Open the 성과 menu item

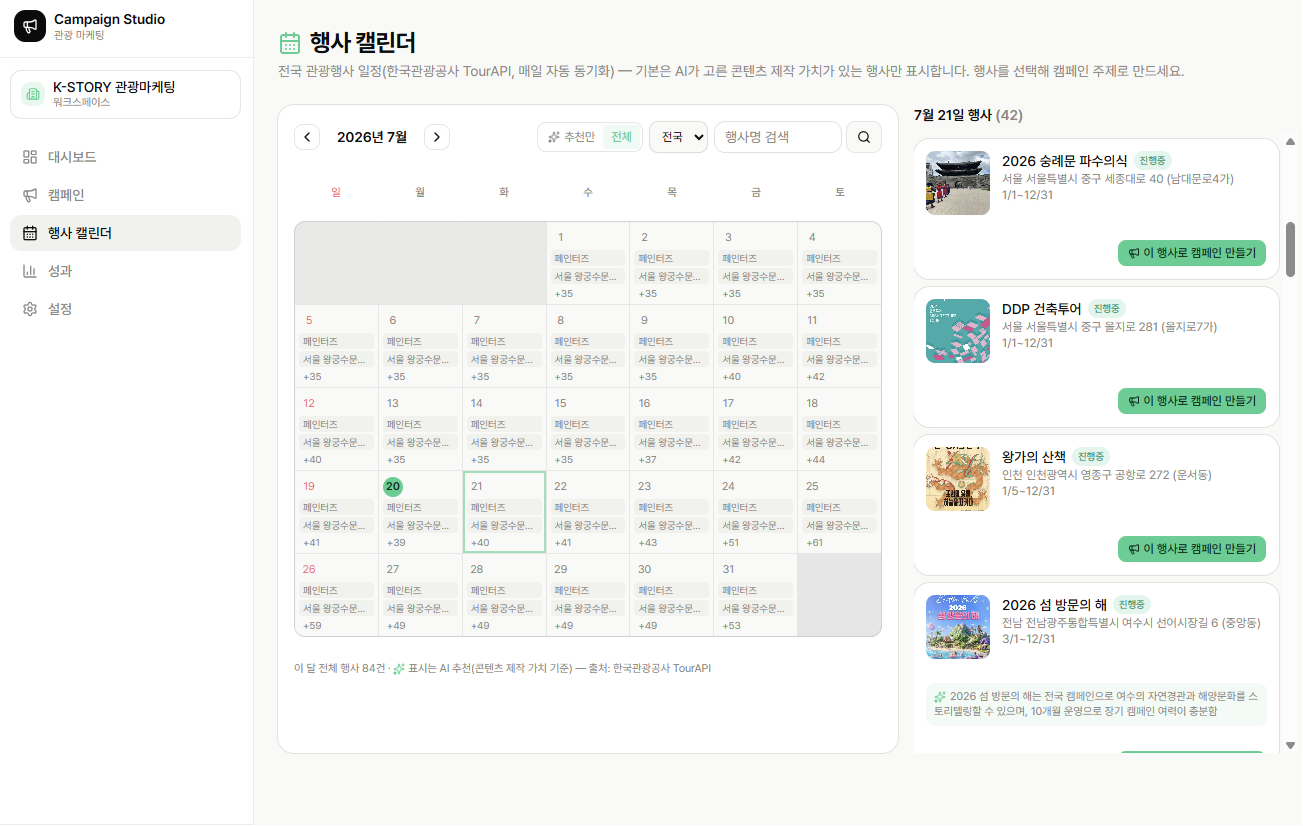(125, 271)
